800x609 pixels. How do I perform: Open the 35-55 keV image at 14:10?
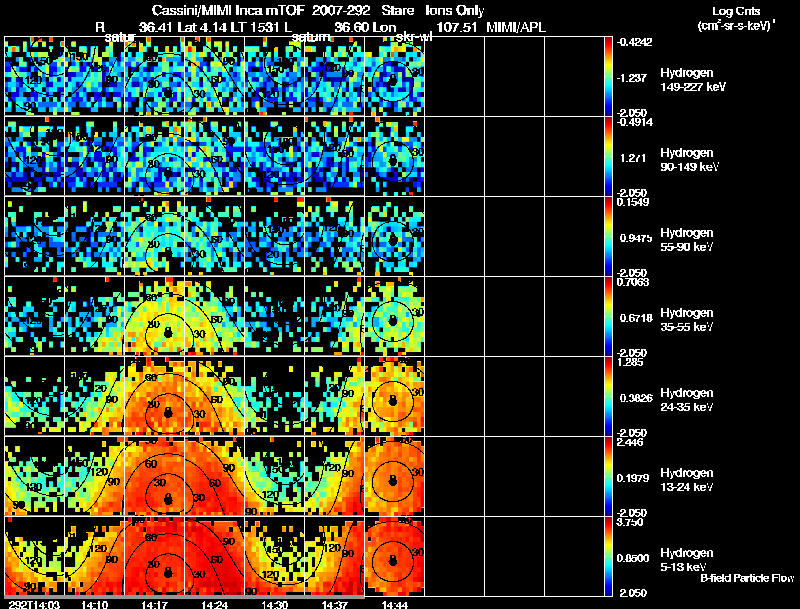(x=94, y=316)
